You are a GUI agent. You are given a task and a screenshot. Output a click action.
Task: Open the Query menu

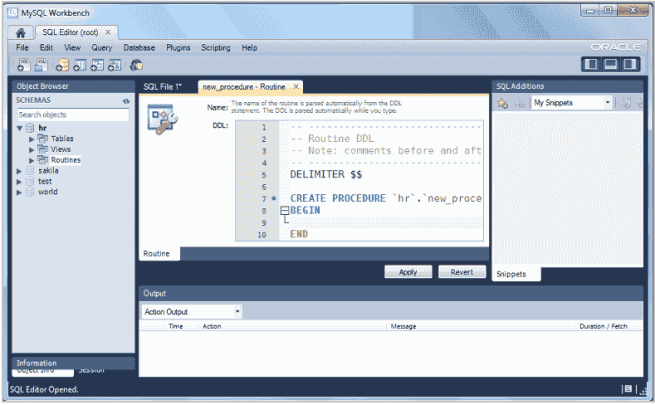point(102,48)
